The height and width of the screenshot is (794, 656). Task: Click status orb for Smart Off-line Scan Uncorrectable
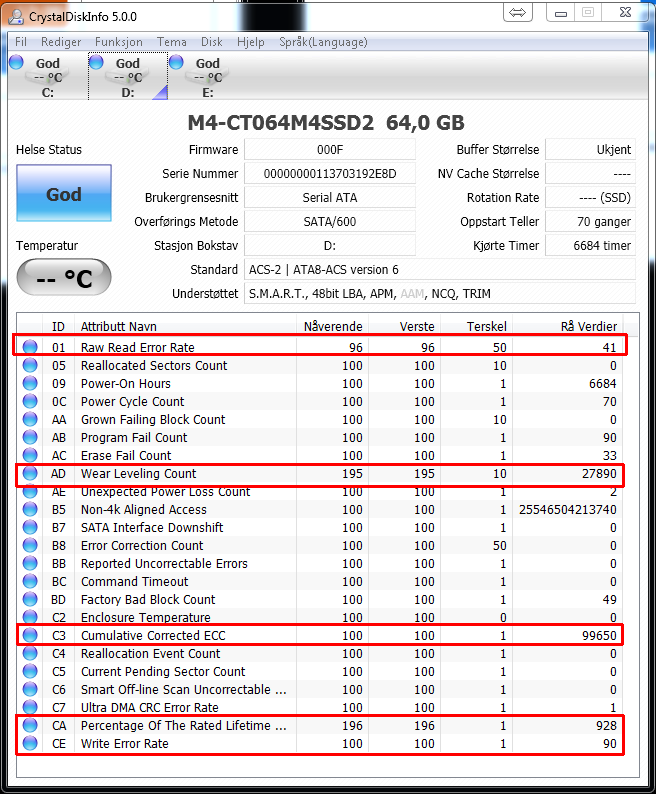(30, 689)
